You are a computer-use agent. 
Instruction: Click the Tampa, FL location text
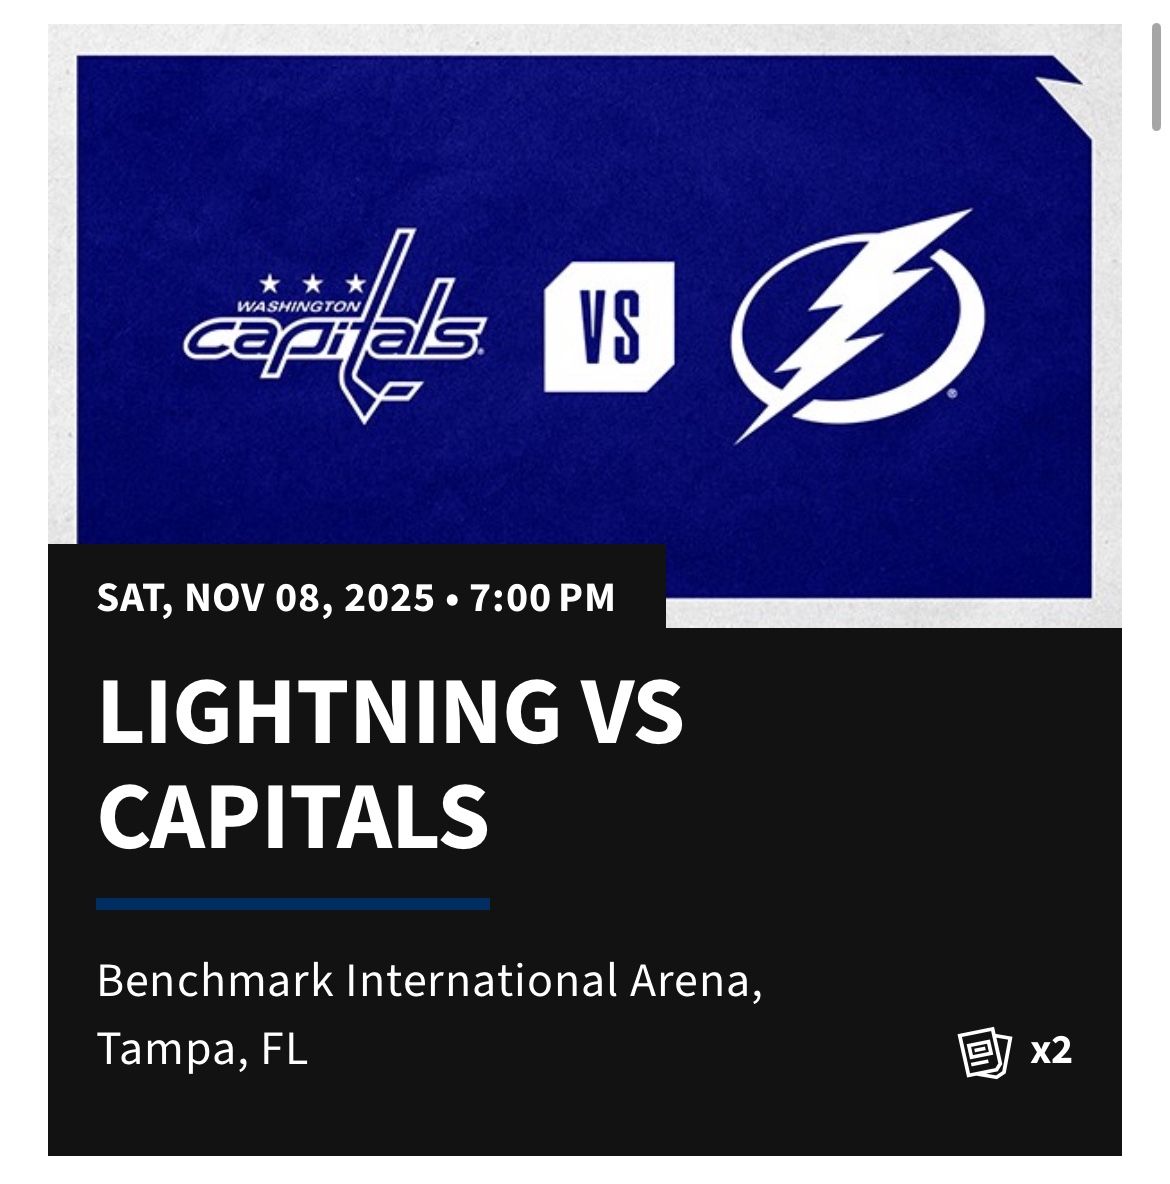pyautogui.click(x=202, y=1050)
